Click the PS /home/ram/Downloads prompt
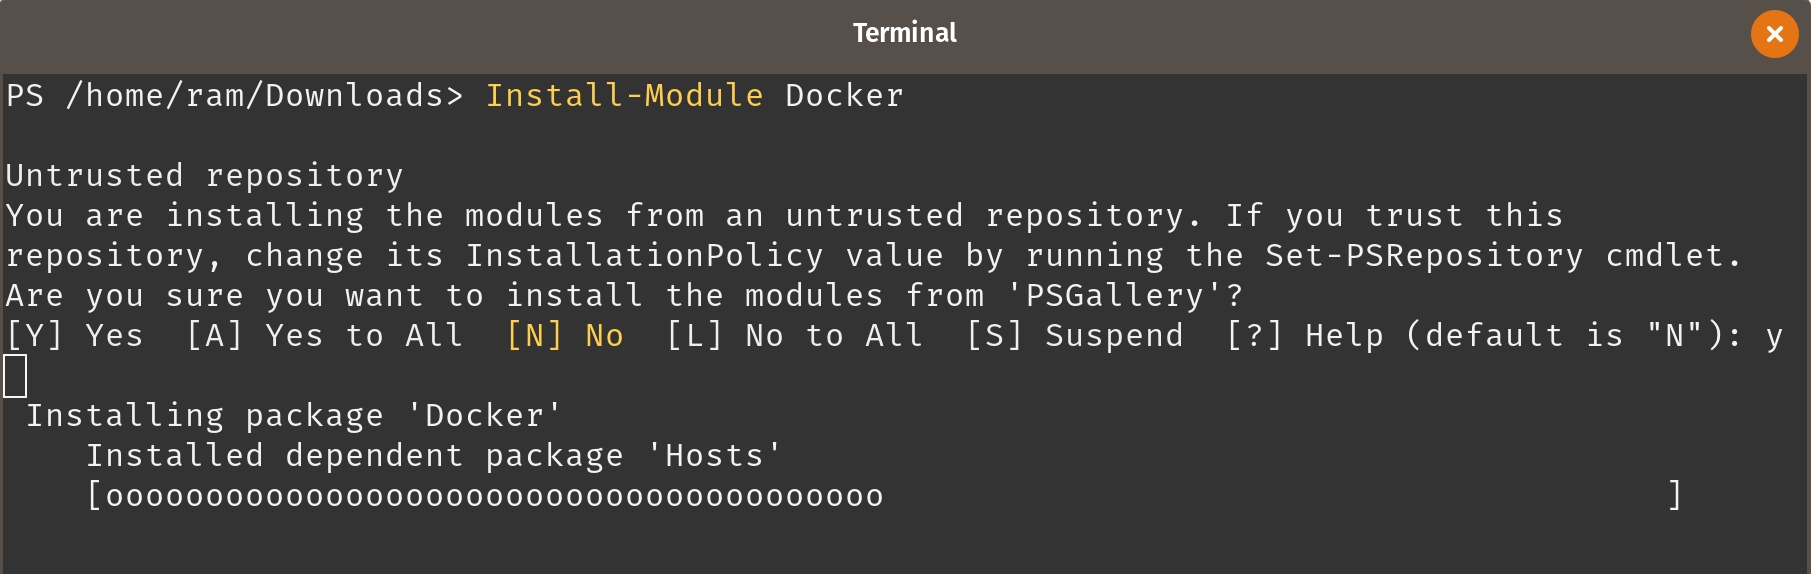This screenshot has height=574, width=1811. 234,96
